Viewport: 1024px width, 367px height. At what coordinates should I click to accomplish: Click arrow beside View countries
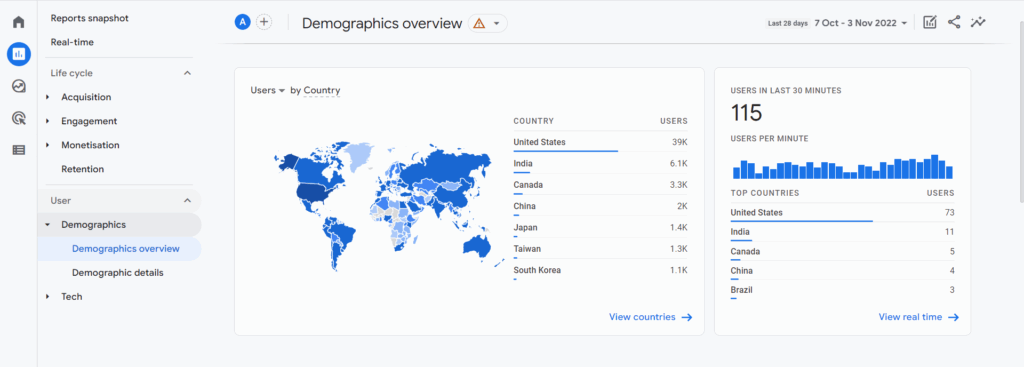tap(686, 317)
